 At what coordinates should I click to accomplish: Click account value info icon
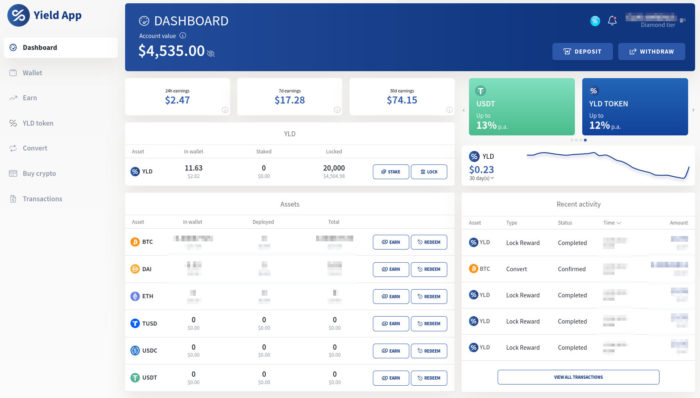click(x=183, y=36)
